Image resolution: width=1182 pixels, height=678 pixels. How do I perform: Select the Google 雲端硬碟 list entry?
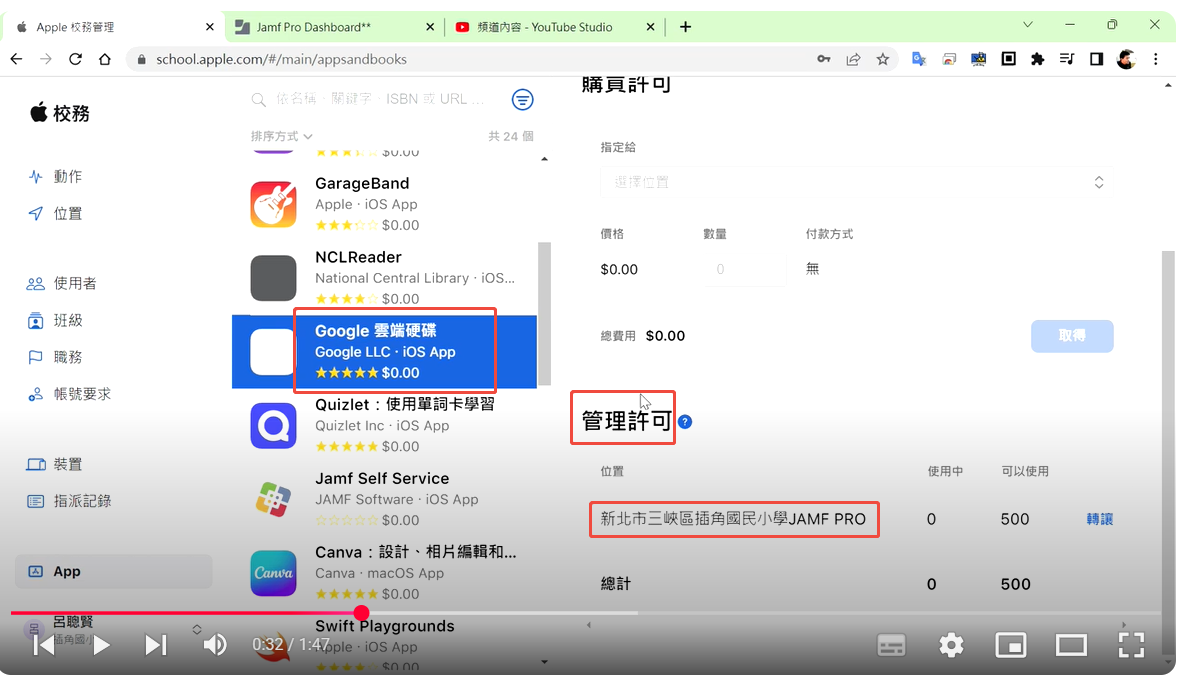(x=384, y=351)
